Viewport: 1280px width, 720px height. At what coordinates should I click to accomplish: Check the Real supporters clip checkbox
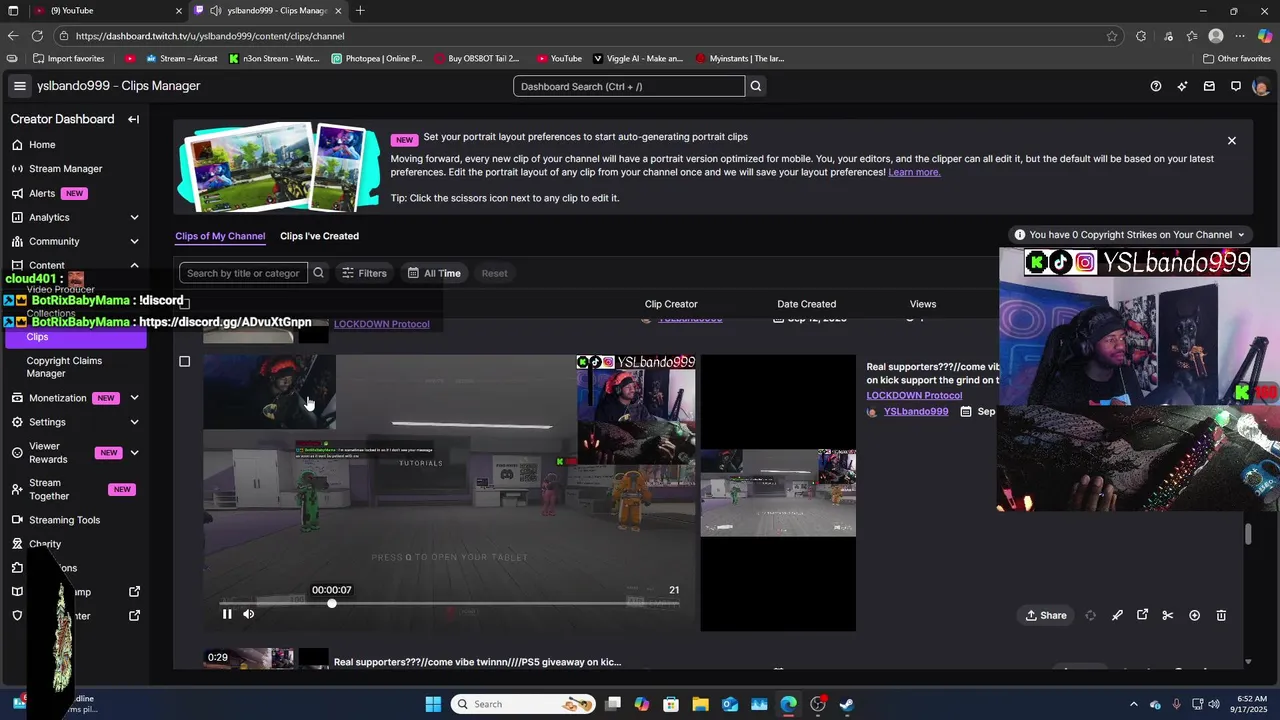click(x=184, y=361)
